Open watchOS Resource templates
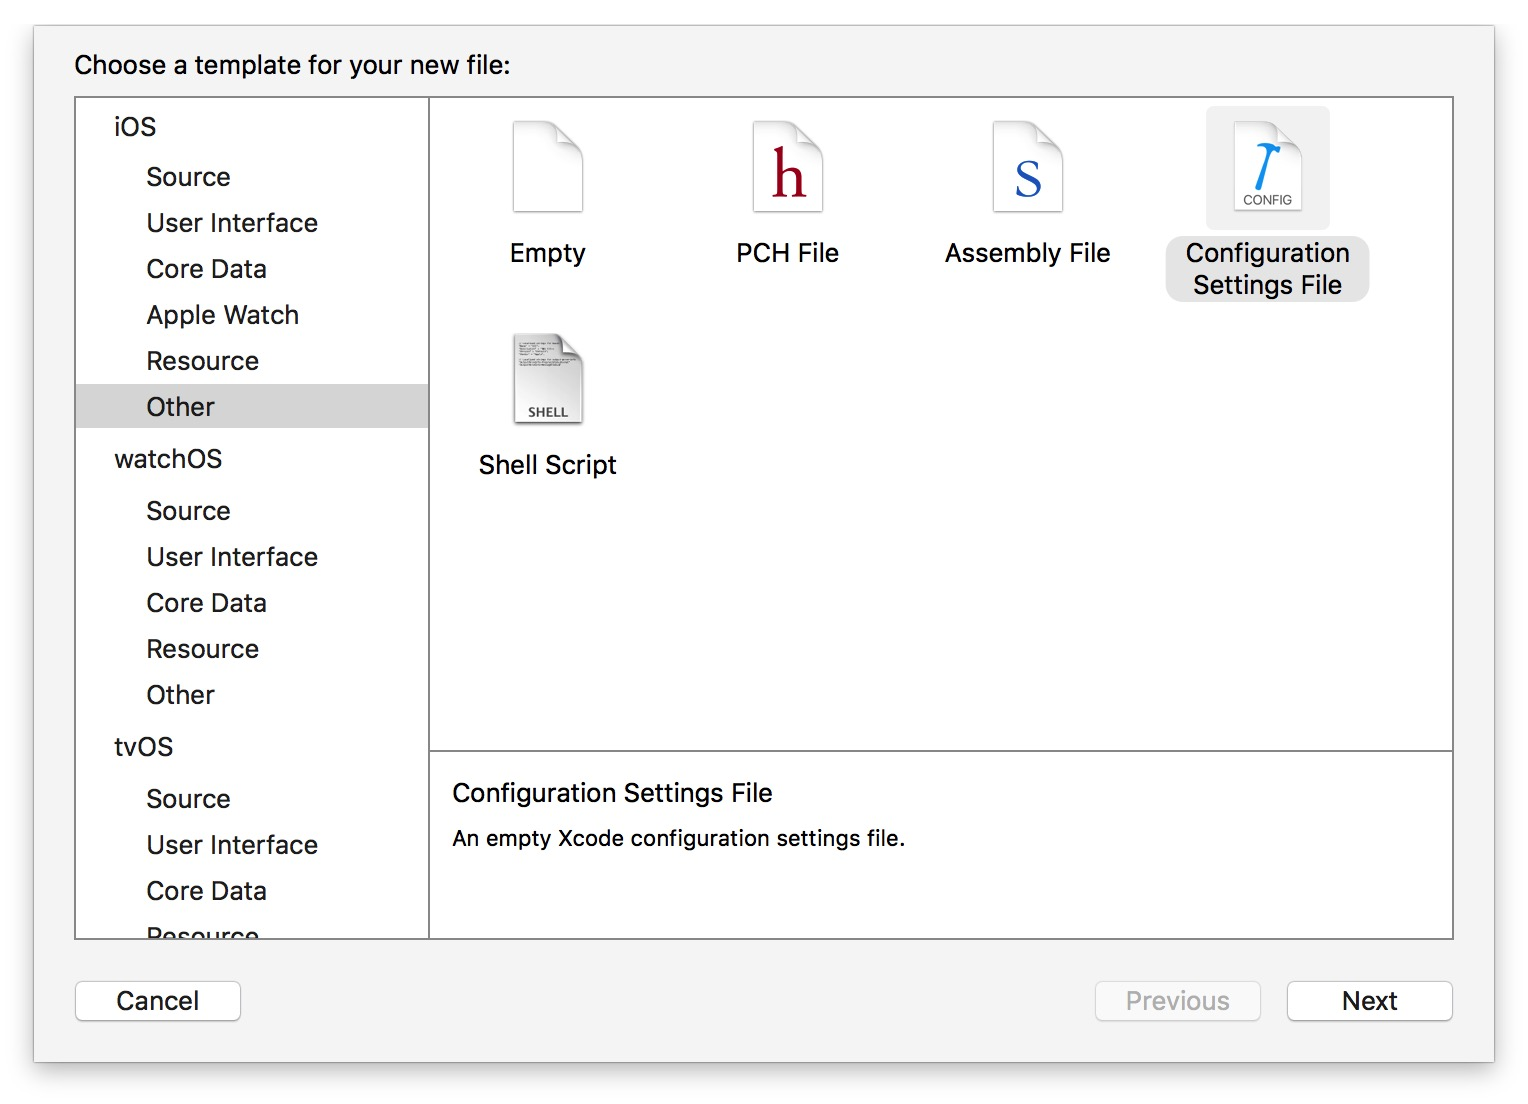Viewport: 1528px width, 1104px height. click(202, 649)
